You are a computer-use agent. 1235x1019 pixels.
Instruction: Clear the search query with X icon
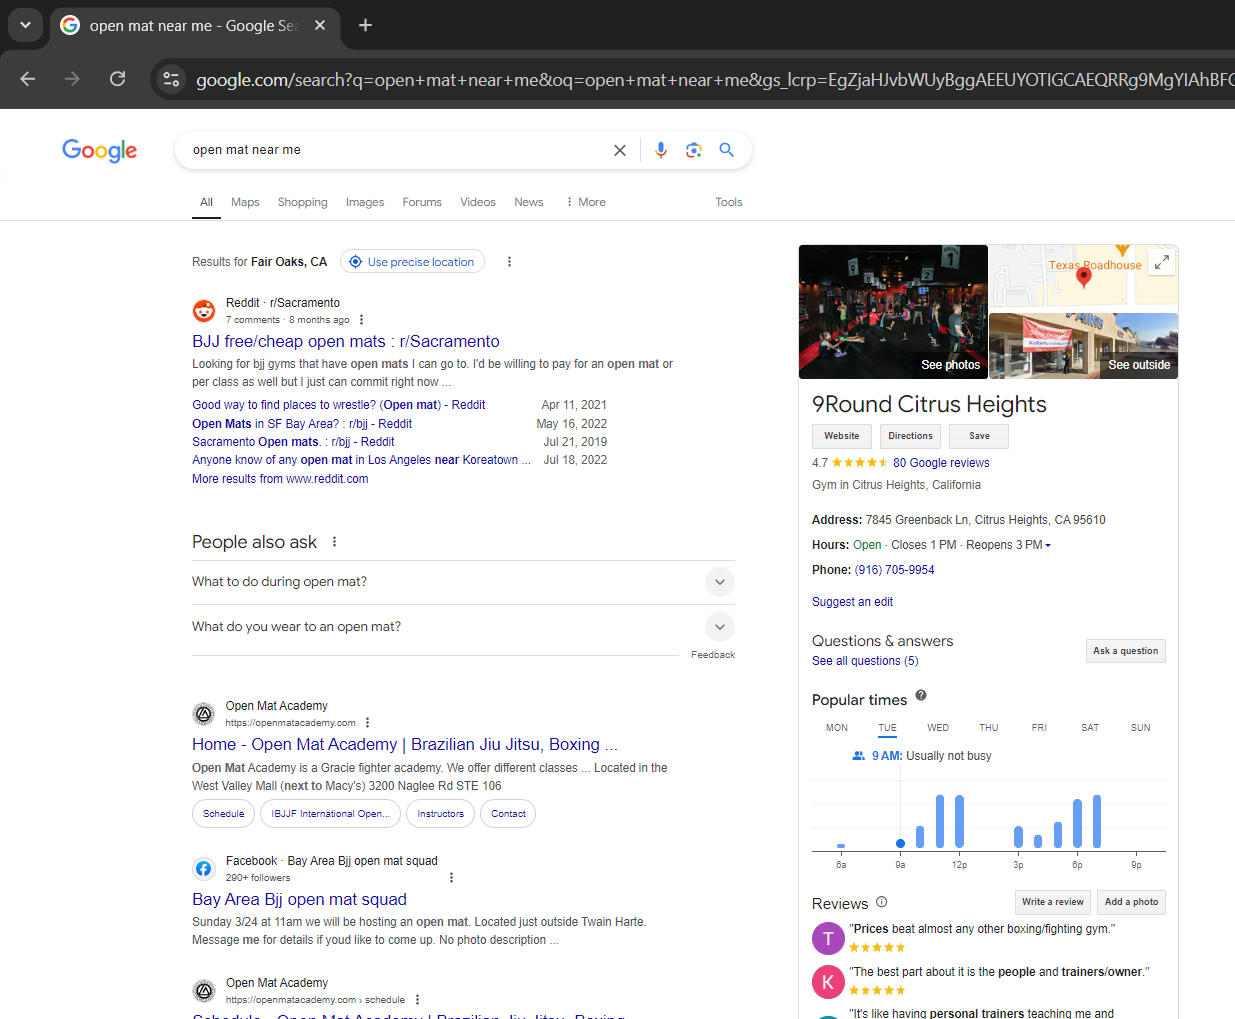(620, 150)
